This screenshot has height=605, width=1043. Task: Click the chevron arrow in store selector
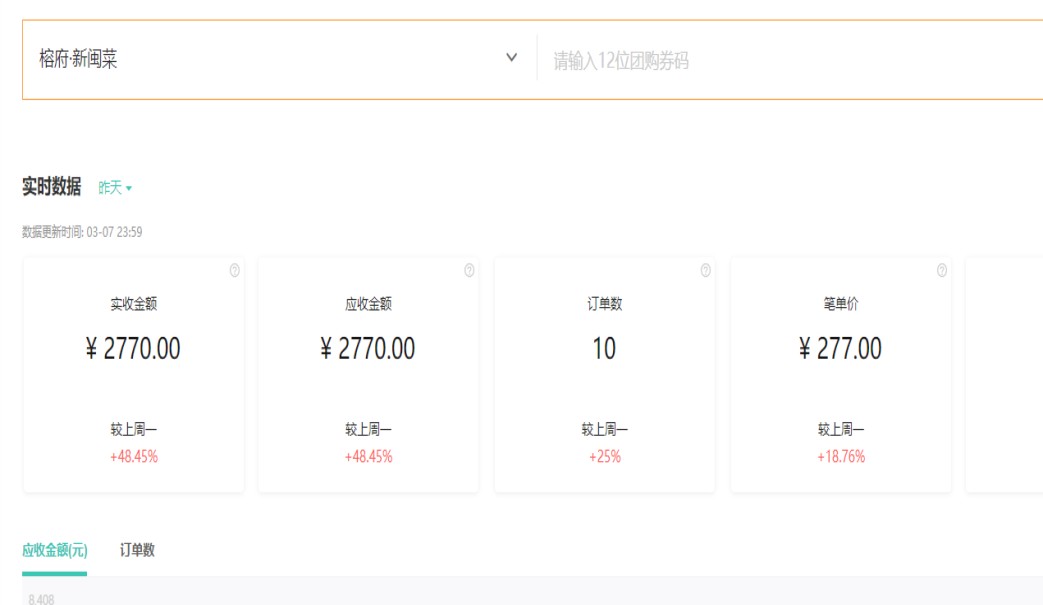[512, 58]
